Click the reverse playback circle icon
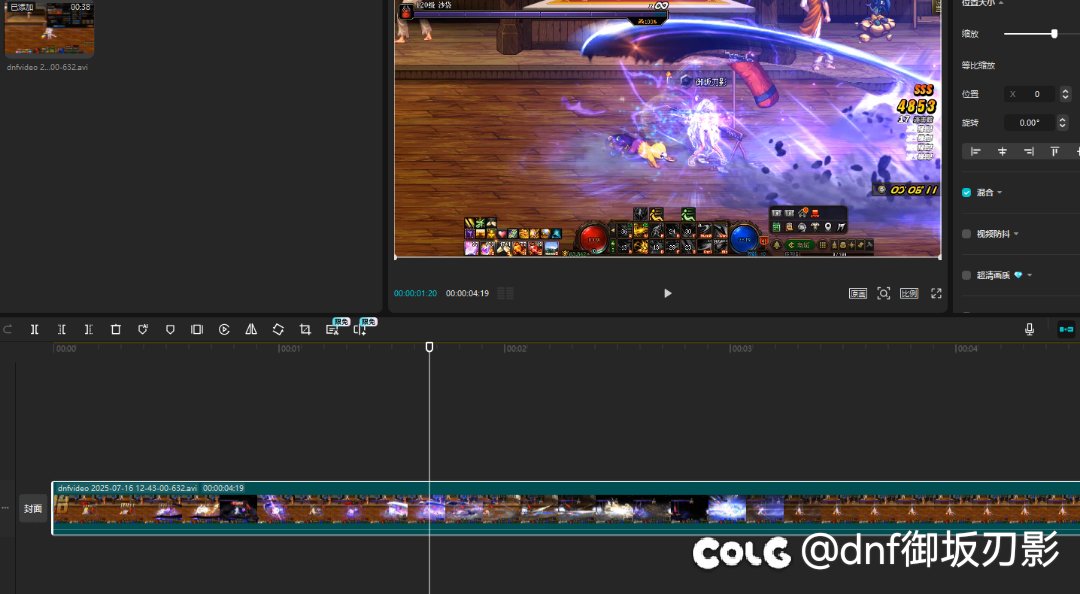The image size is (1080, 594). 224,329
